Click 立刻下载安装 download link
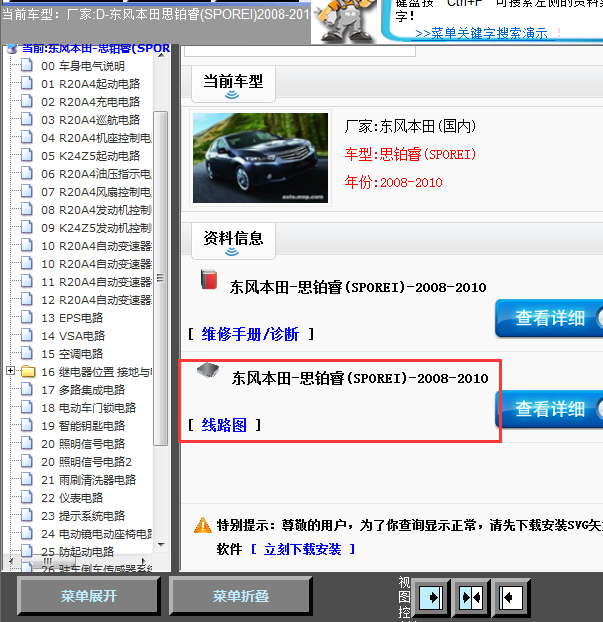This screenshot has height=622, width=603. (303, 549)
